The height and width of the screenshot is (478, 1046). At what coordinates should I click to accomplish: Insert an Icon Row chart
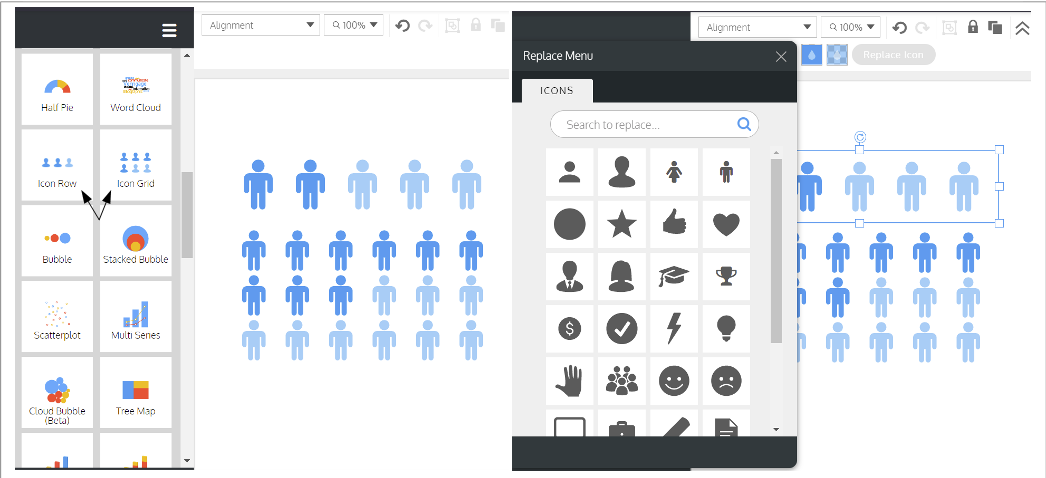point(57,165)
